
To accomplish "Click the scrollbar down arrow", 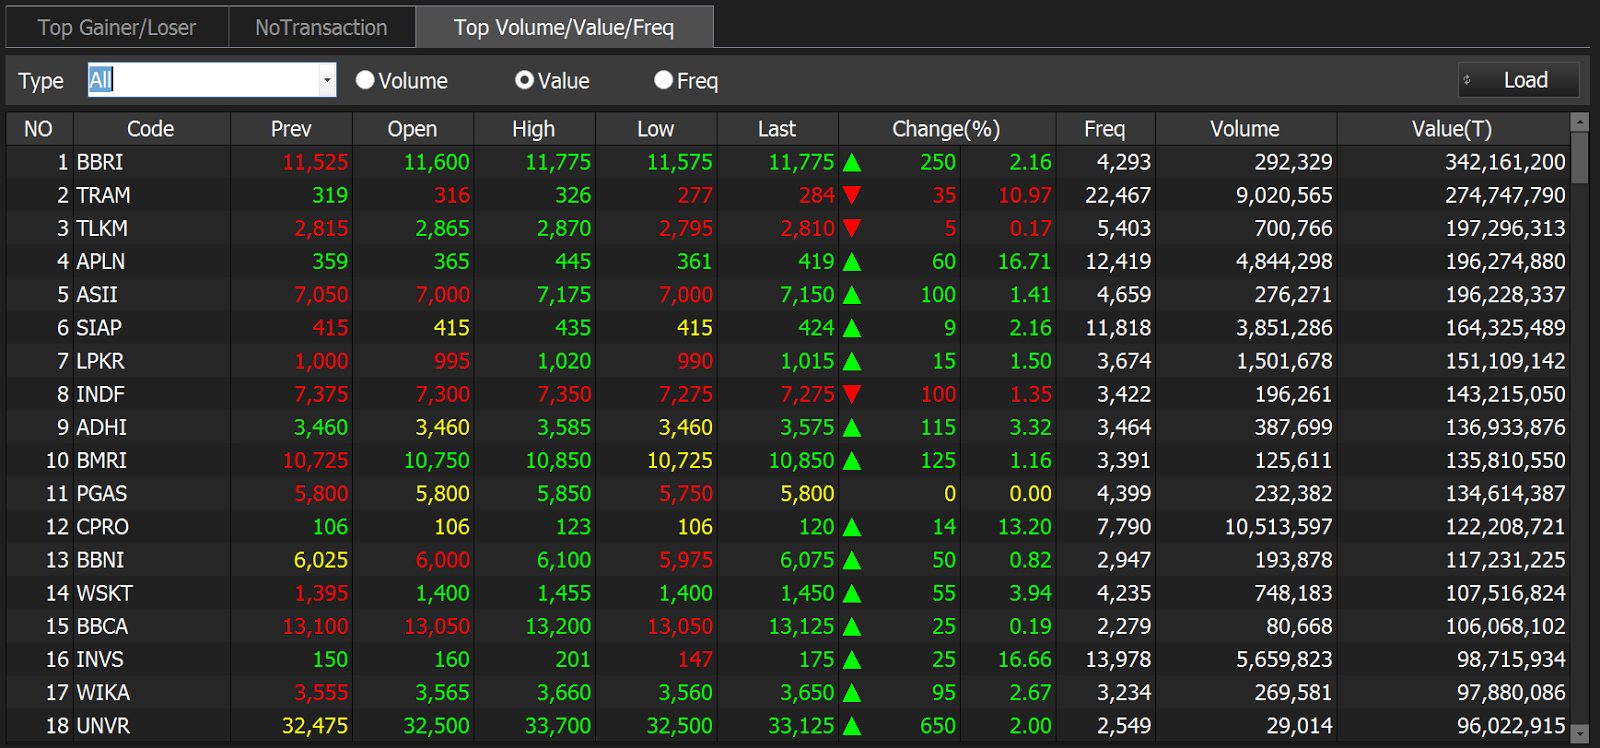I will tap(1580, 733).
